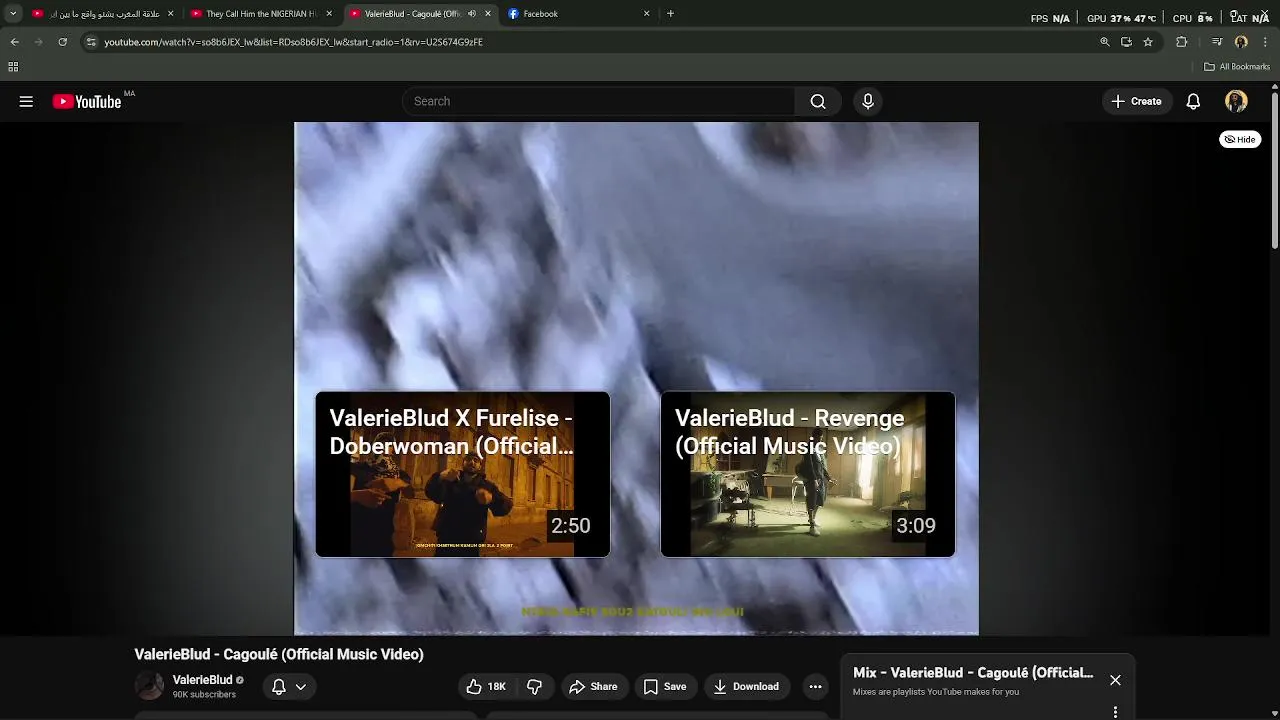The height and width of the screenshot is (720, 1280).
Task: Close the Facebook tab
Action: (x=646, y=14)
